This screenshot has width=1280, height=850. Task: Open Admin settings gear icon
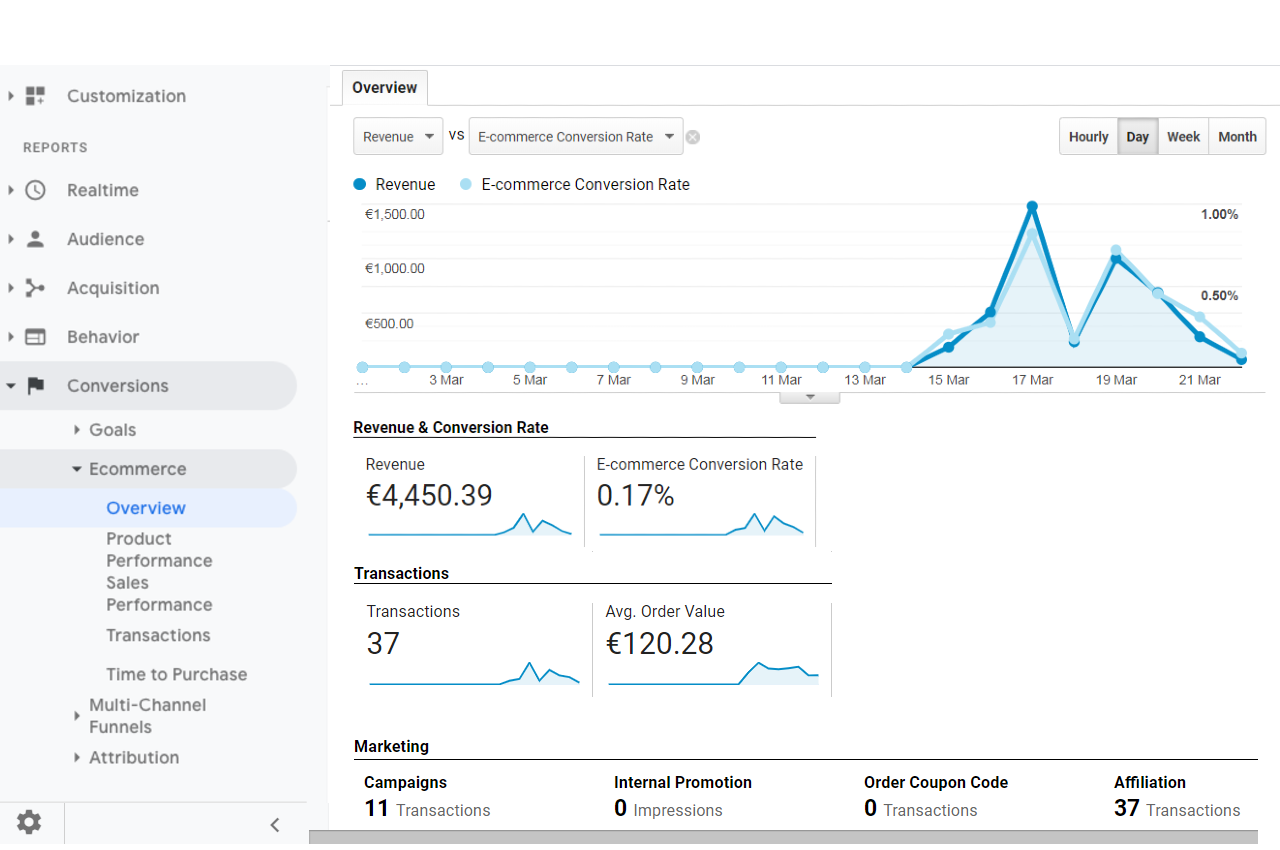pyautogui.click(x=29, y=823)
